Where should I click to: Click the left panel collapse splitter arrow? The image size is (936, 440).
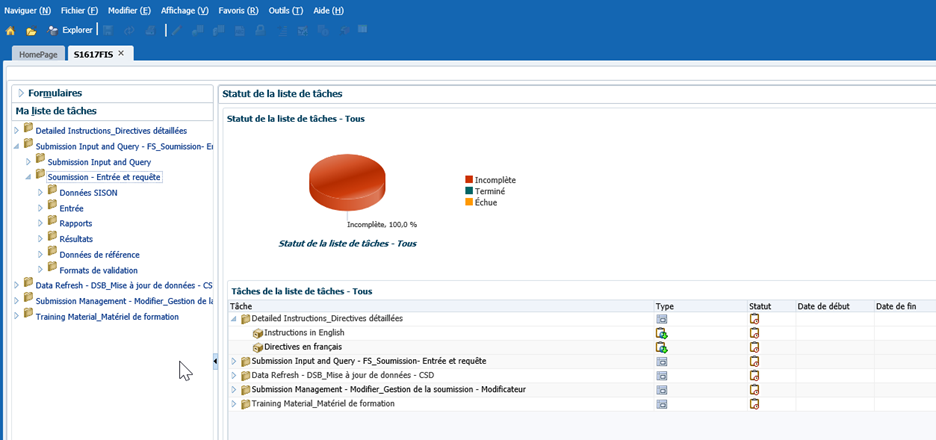point(215,360)
